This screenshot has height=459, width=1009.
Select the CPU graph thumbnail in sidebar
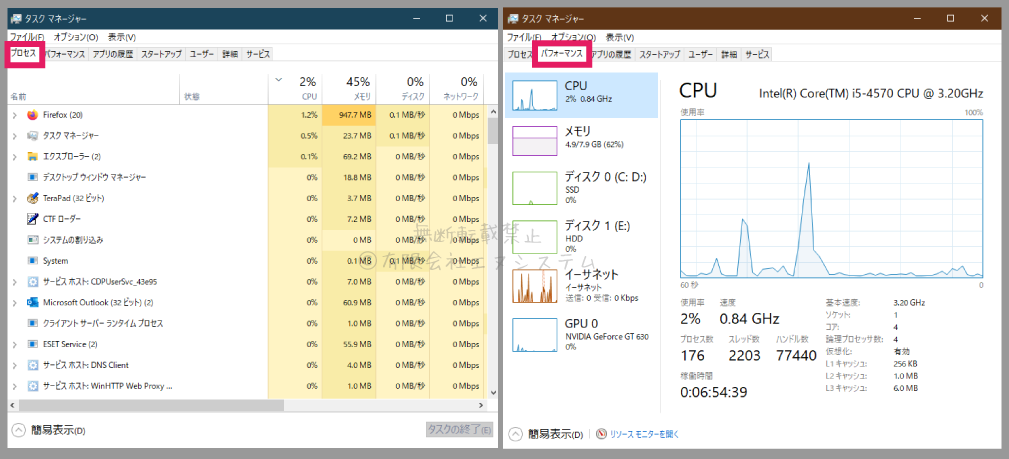pos(535,95)
